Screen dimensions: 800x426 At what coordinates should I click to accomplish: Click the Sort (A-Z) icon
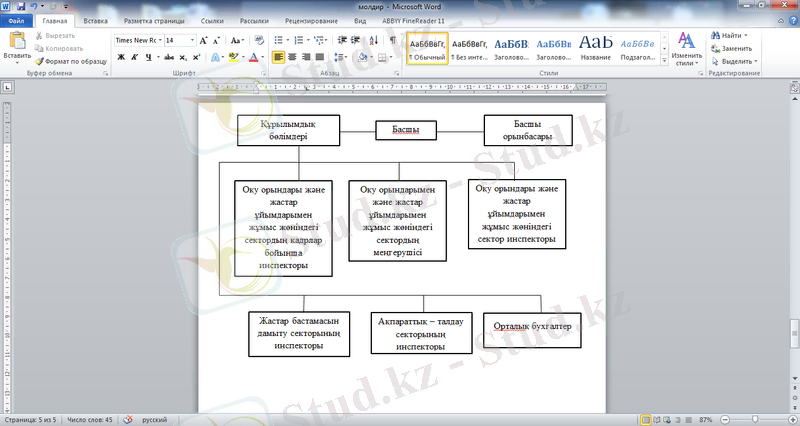pyautogui.click(x=373, y=40)
